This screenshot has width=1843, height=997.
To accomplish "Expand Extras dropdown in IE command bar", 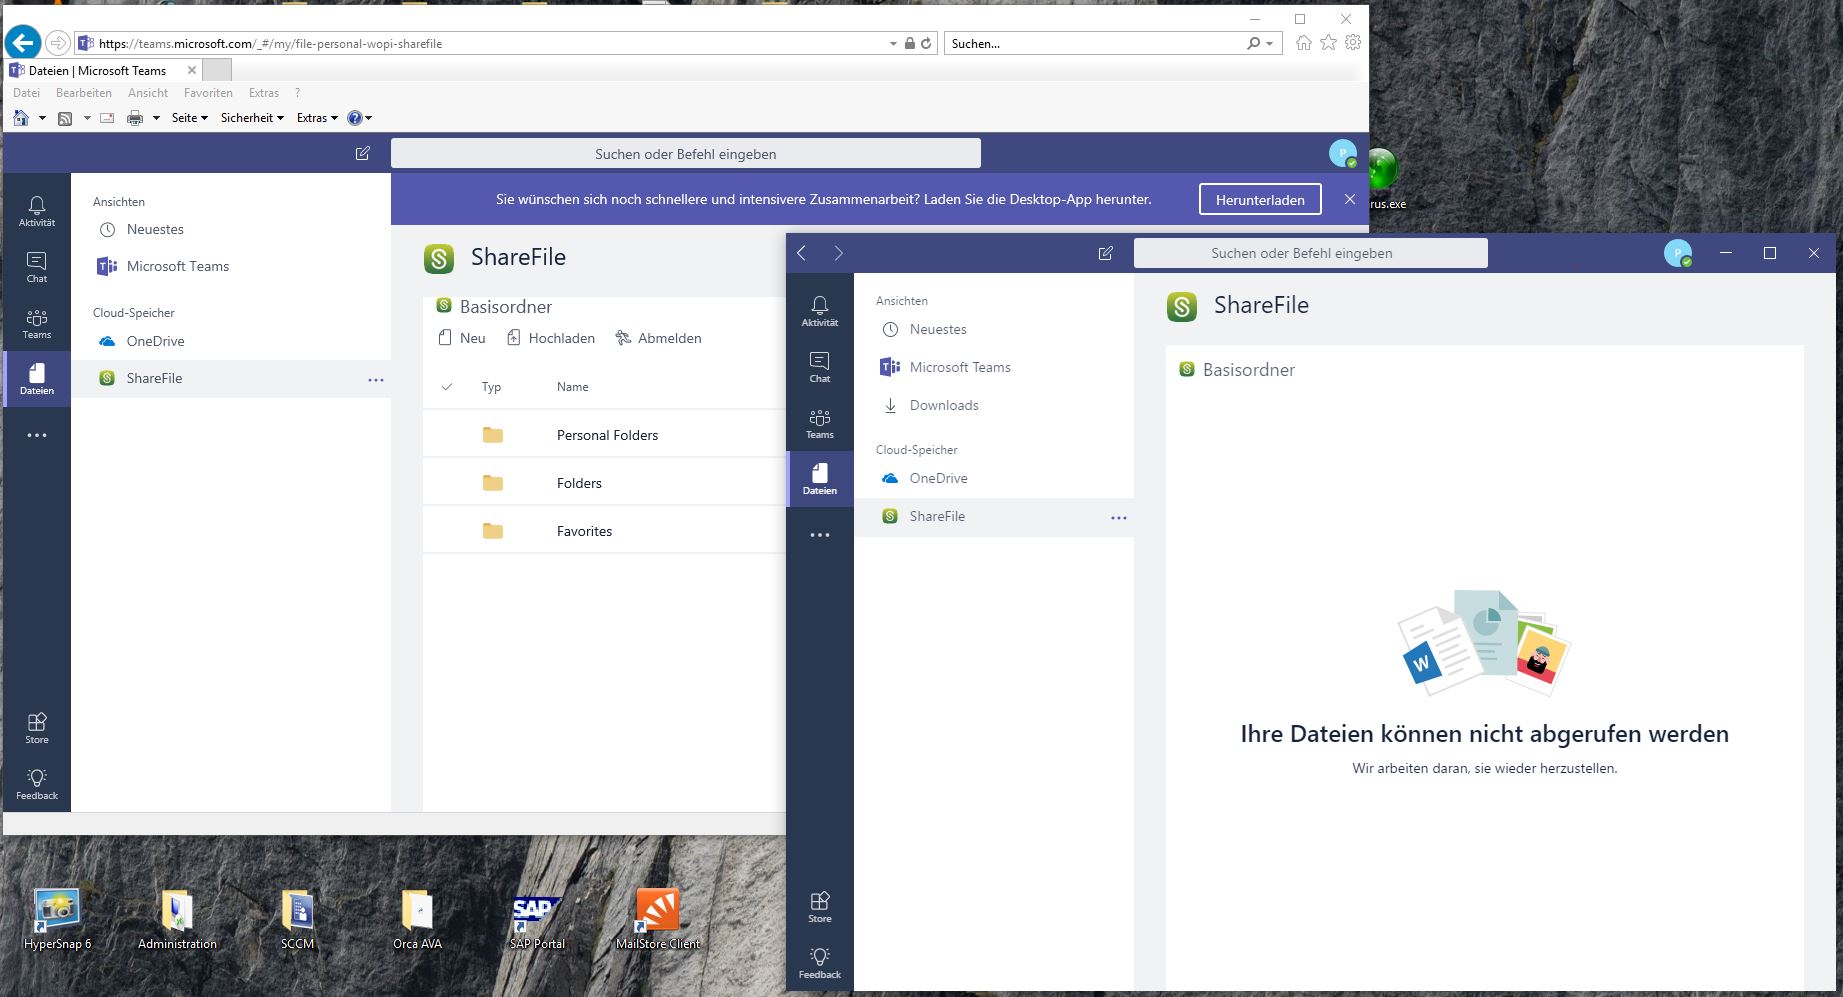I will click(317, 118).
